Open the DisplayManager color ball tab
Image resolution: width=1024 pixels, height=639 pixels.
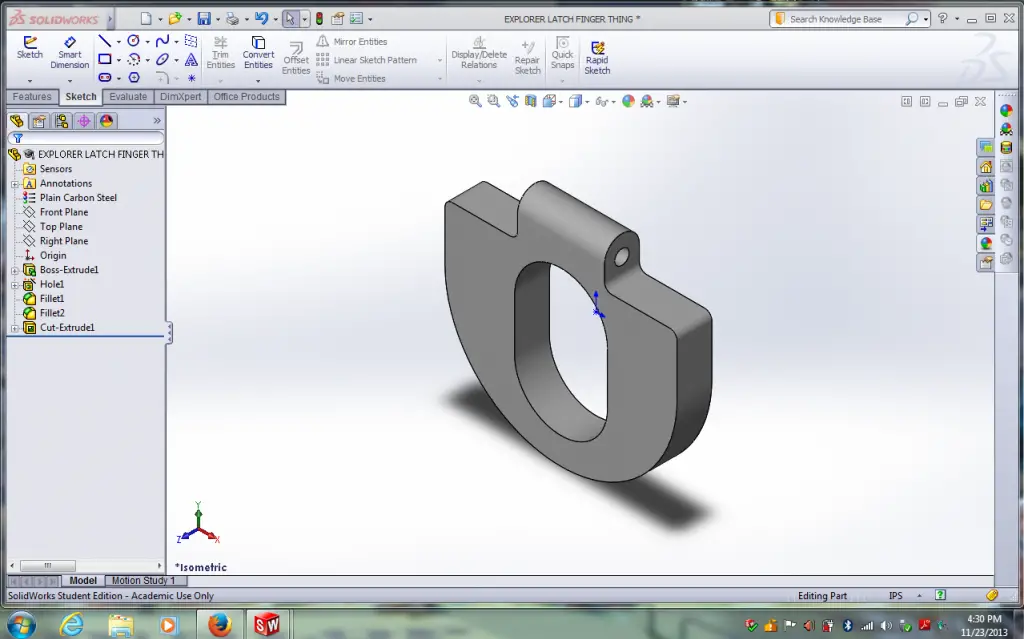106,121
